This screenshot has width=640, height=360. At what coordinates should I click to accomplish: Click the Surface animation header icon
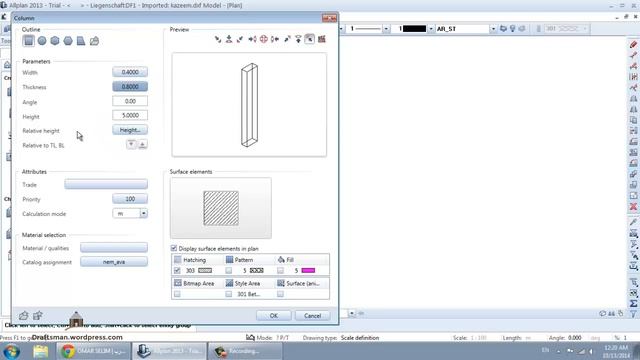tap(281, 283)
